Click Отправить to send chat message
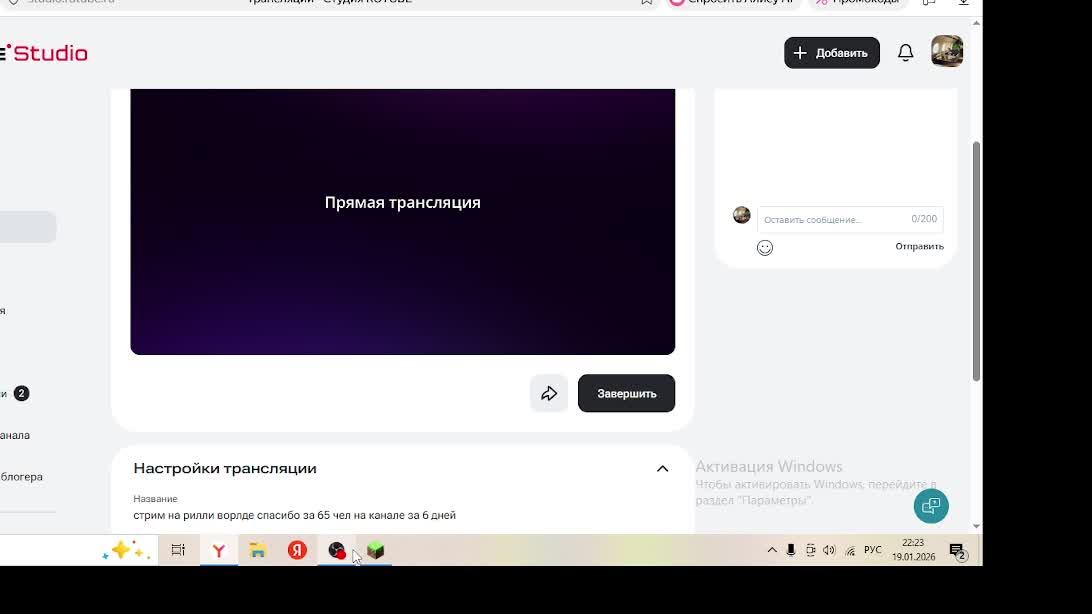This screenshot has height=614, width=1092. 919,246
